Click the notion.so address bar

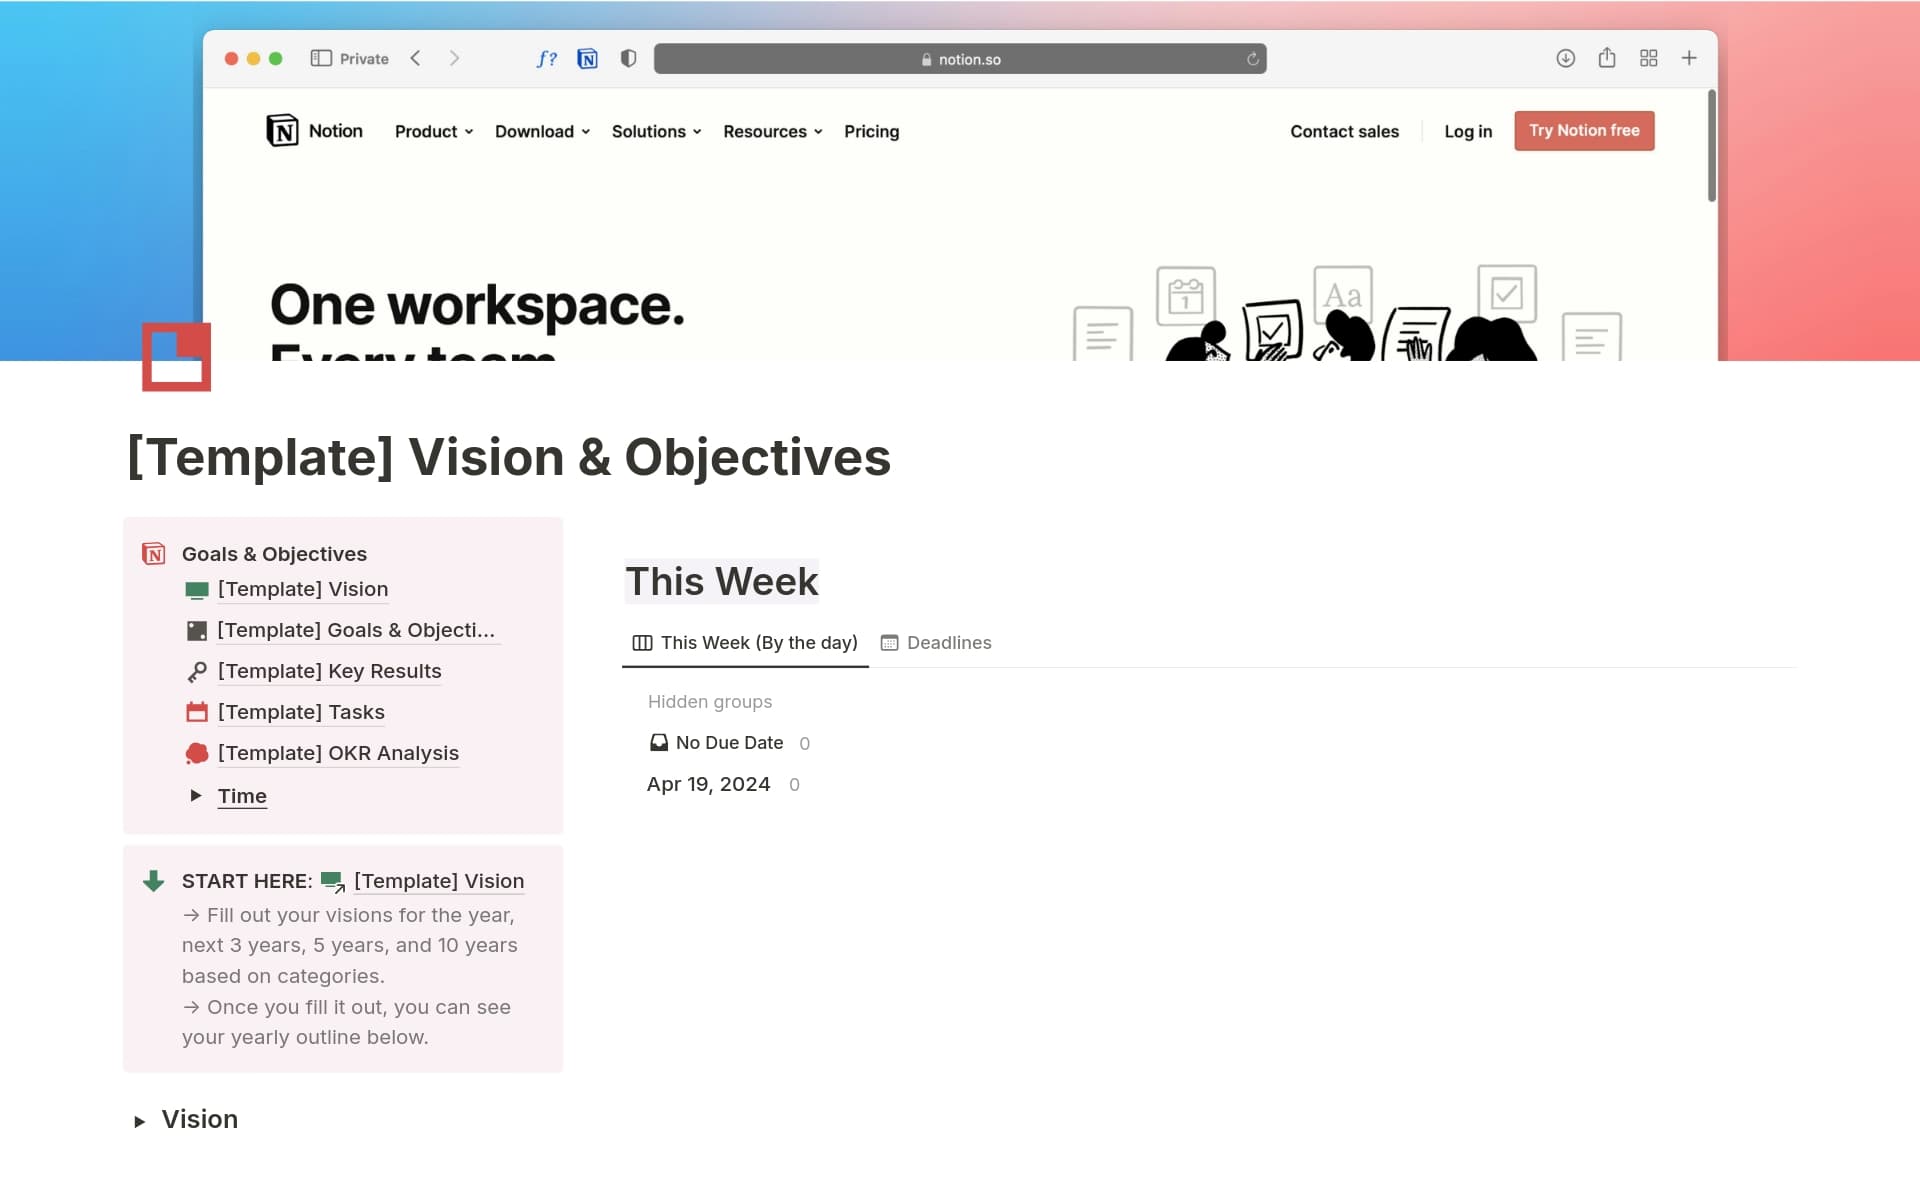[960, 59]
